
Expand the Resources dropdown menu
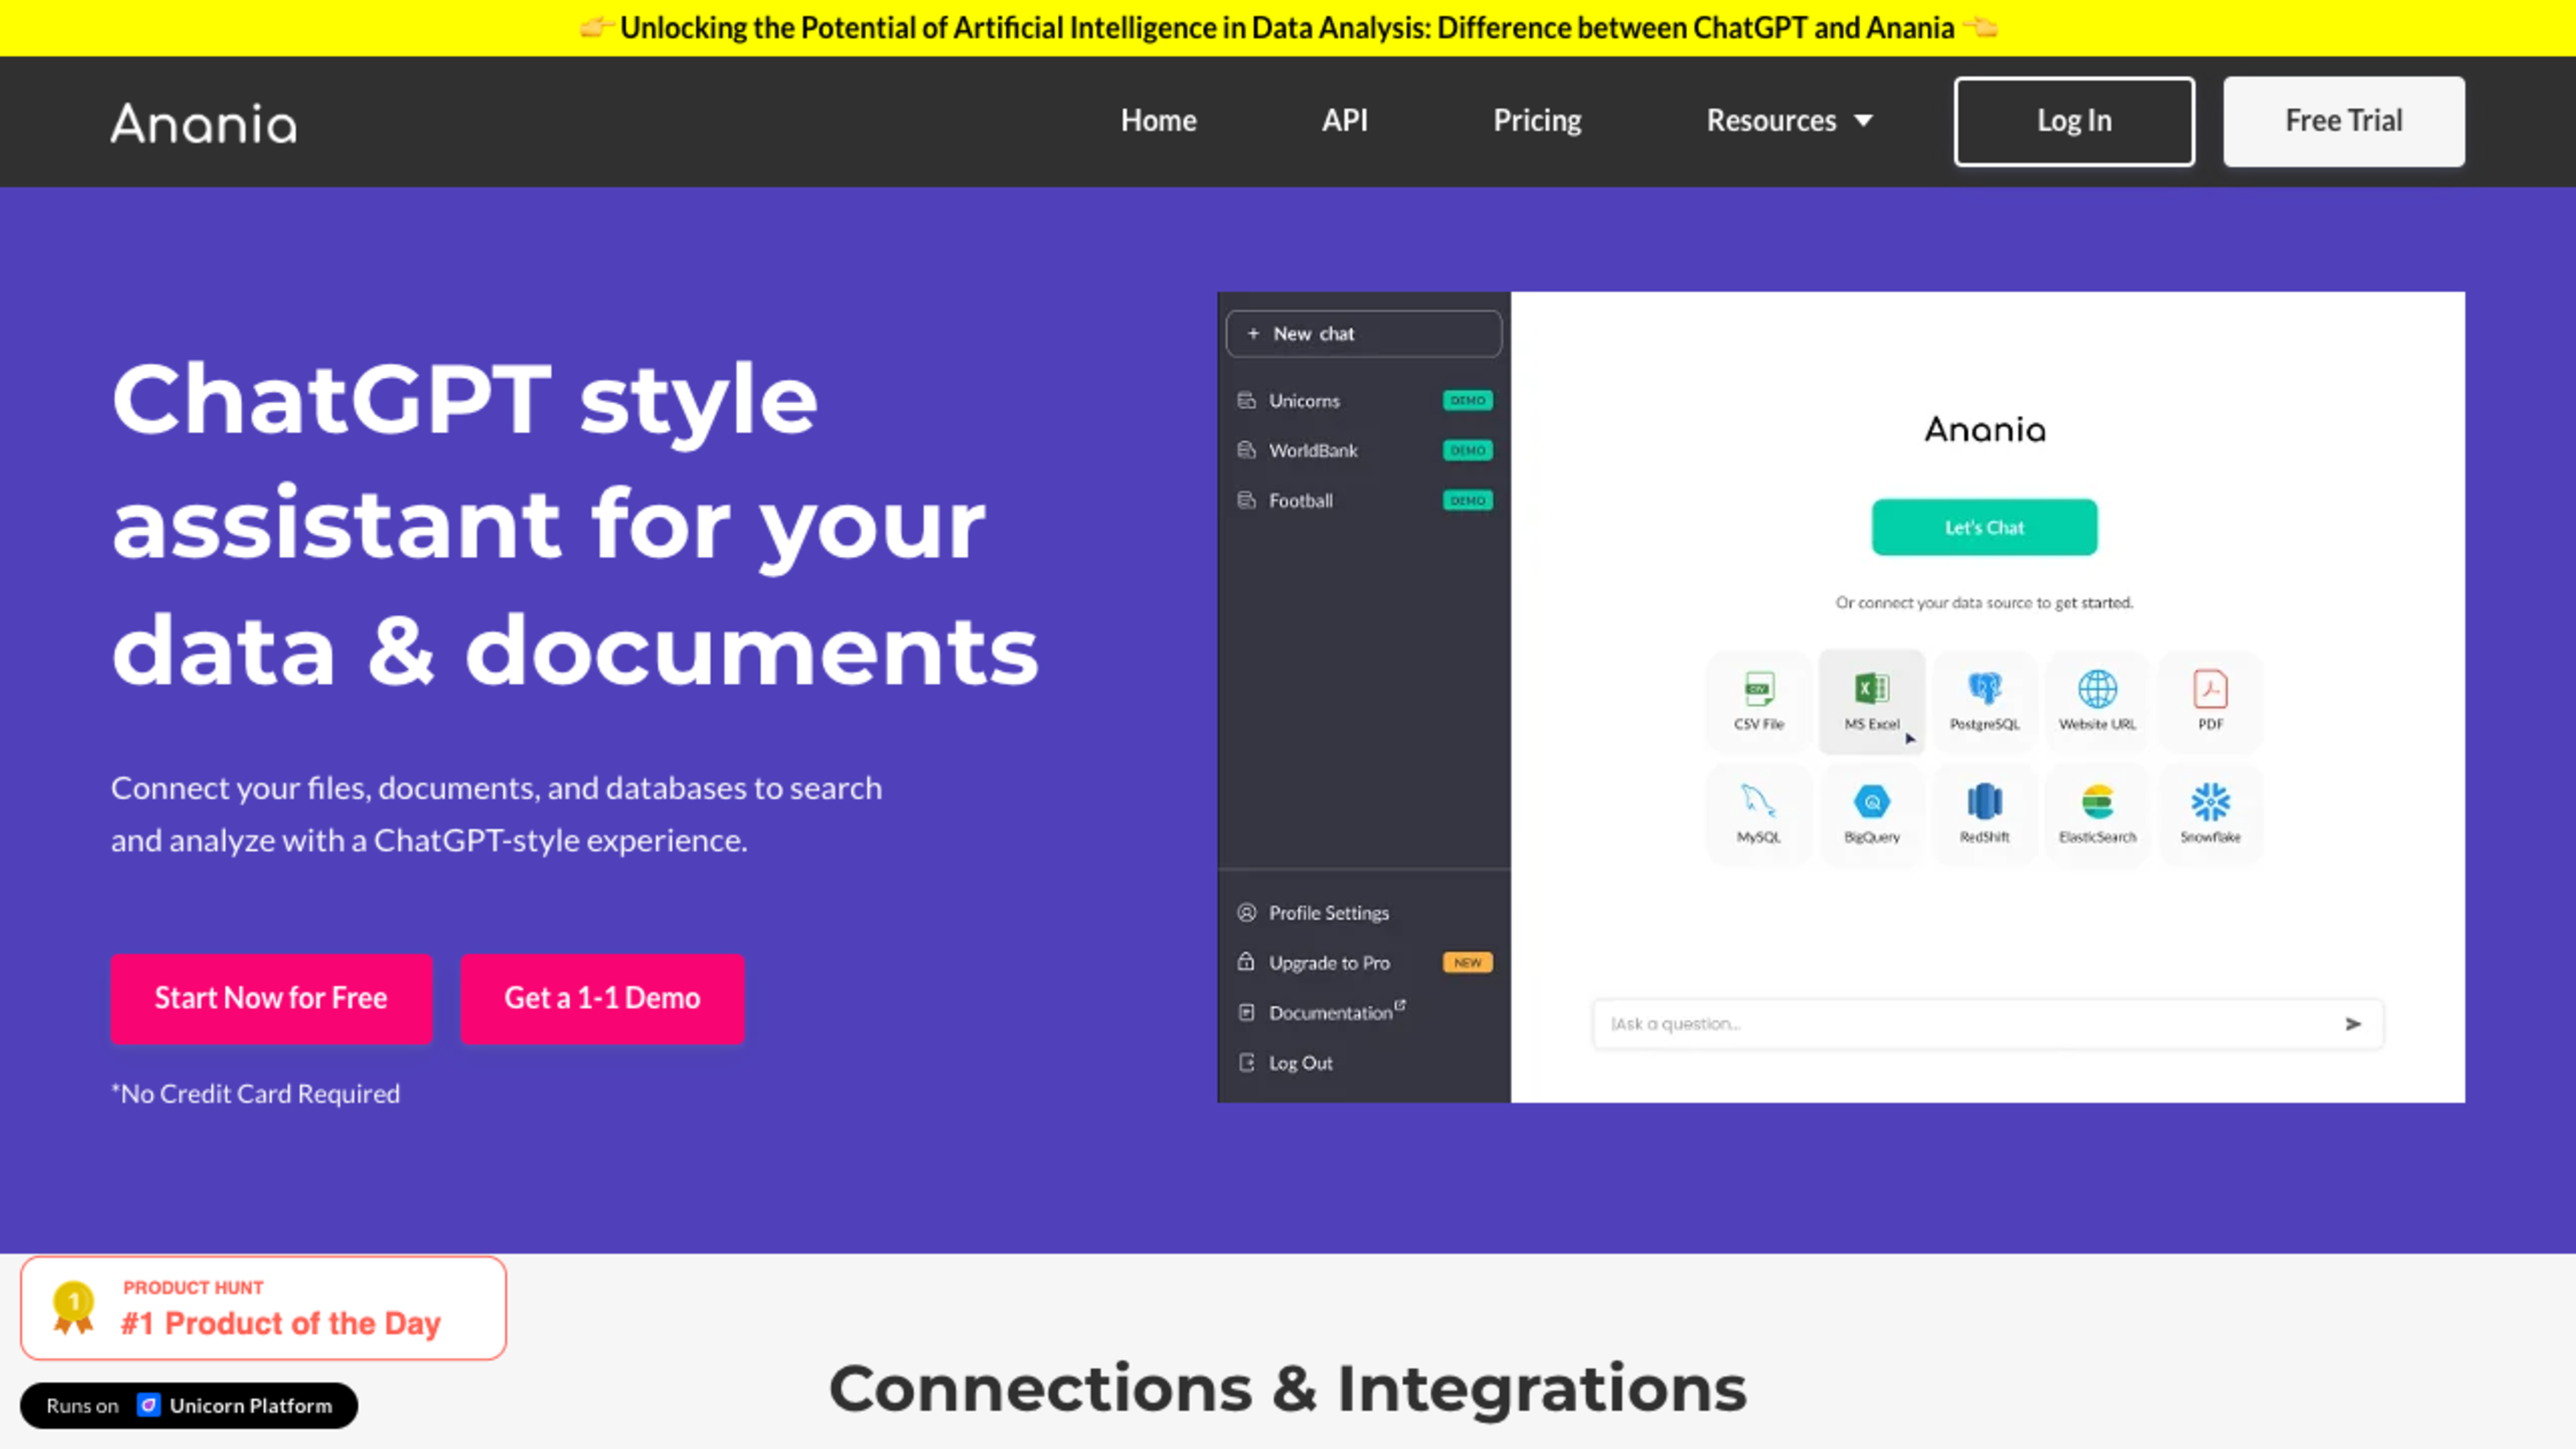click(1788, 121)
